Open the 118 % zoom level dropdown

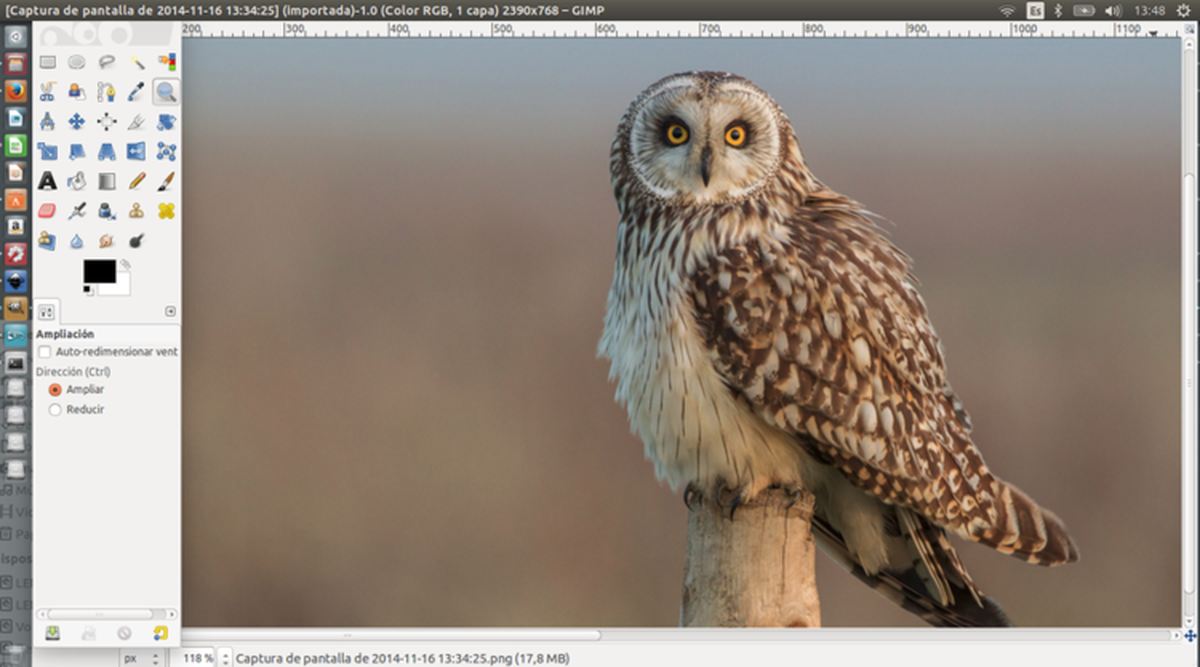pos(225,658)
